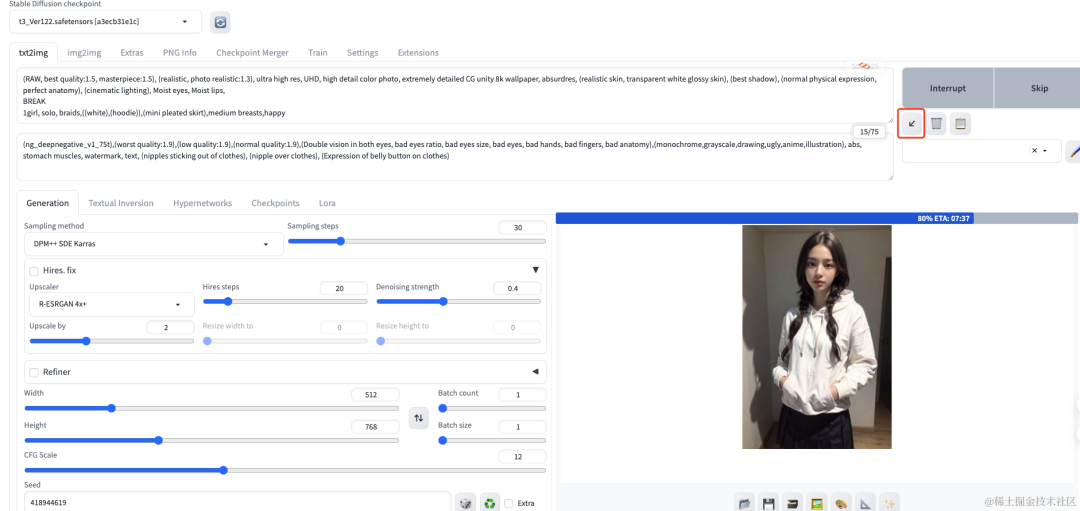1080x511 pixels.
Task: Open the R-ESRGAN 4x+ upscaler dropdown
Action: click(x=112, y=304)
